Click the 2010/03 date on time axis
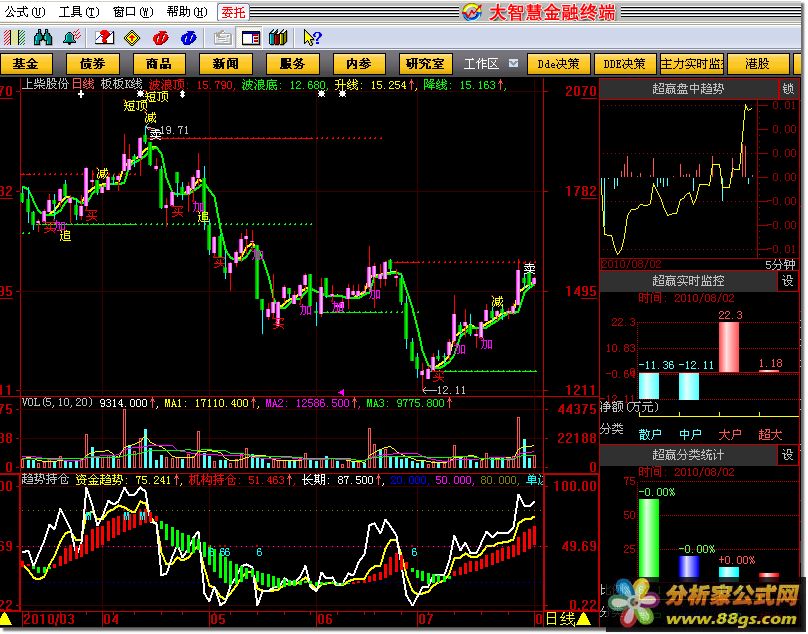The image size is (808, 634). [x=48, y=619]
